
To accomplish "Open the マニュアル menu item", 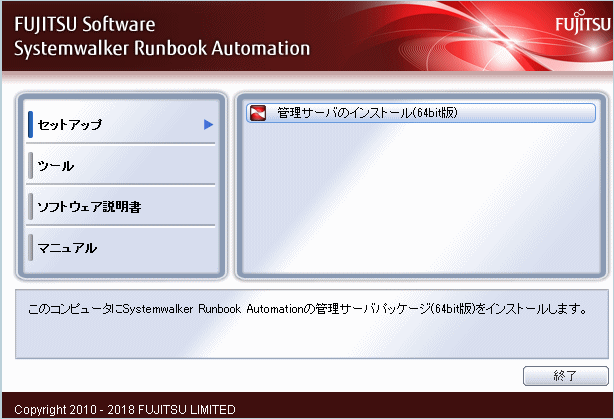I will tap(121, 247).
